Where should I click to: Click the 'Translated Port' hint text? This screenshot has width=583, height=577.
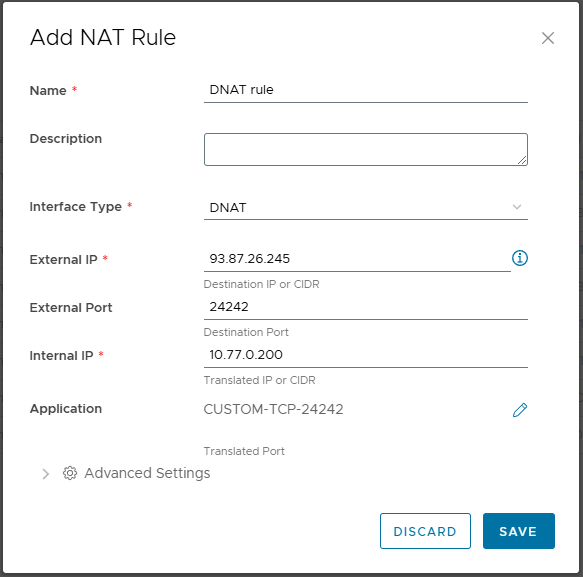pos(244,451)
